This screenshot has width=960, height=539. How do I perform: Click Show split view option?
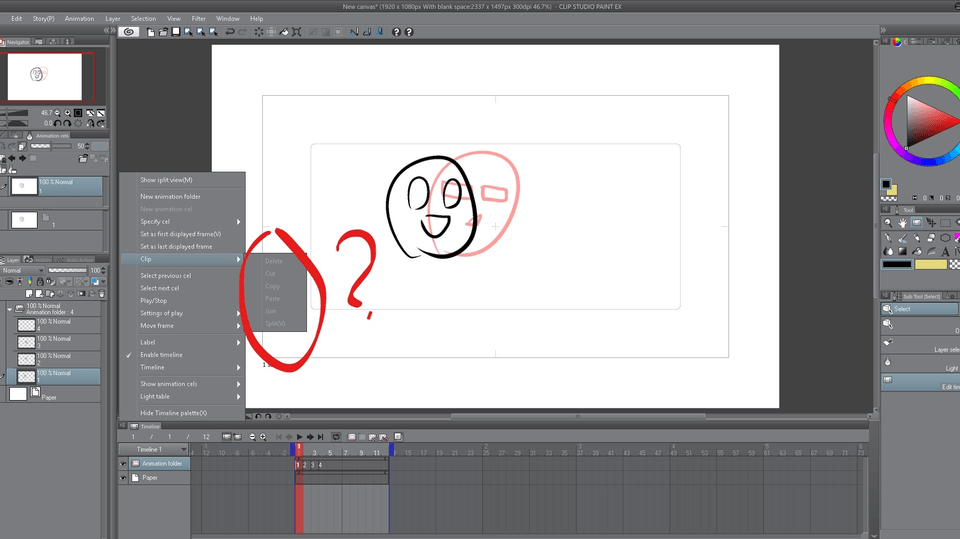point(166,180)
